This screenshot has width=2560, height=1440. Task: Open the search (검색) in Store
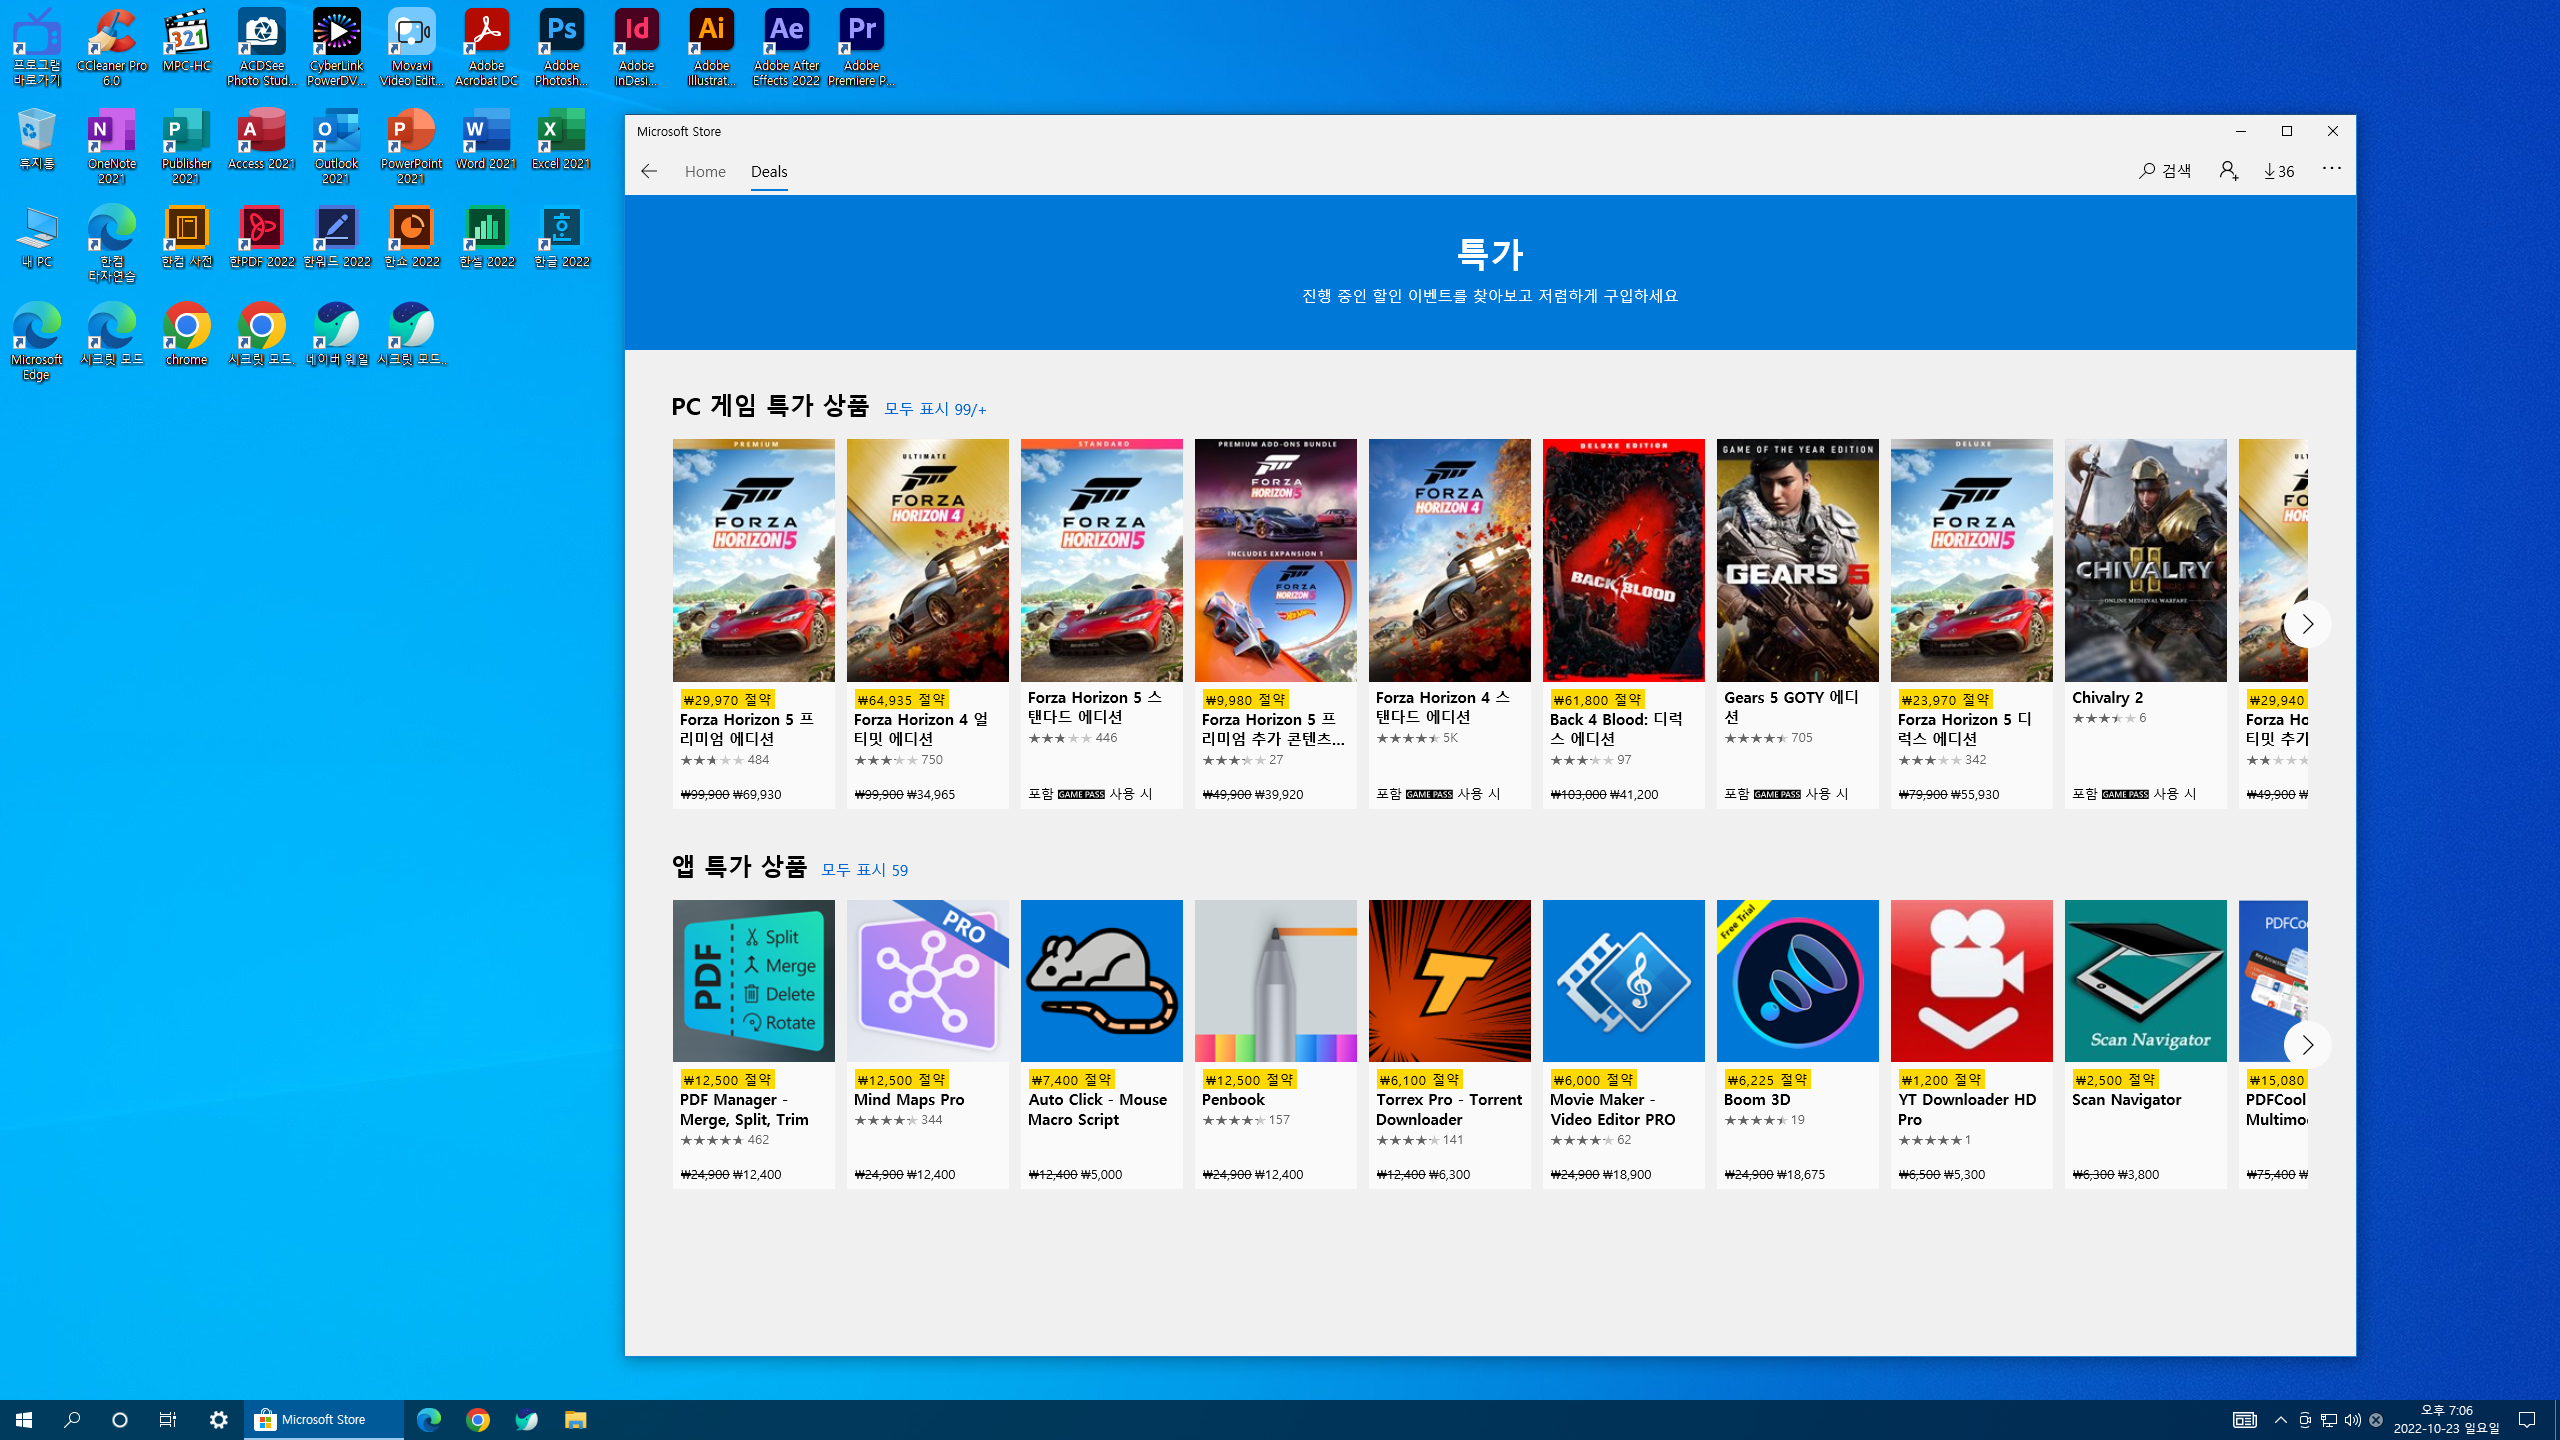(x=2165, y=171)
